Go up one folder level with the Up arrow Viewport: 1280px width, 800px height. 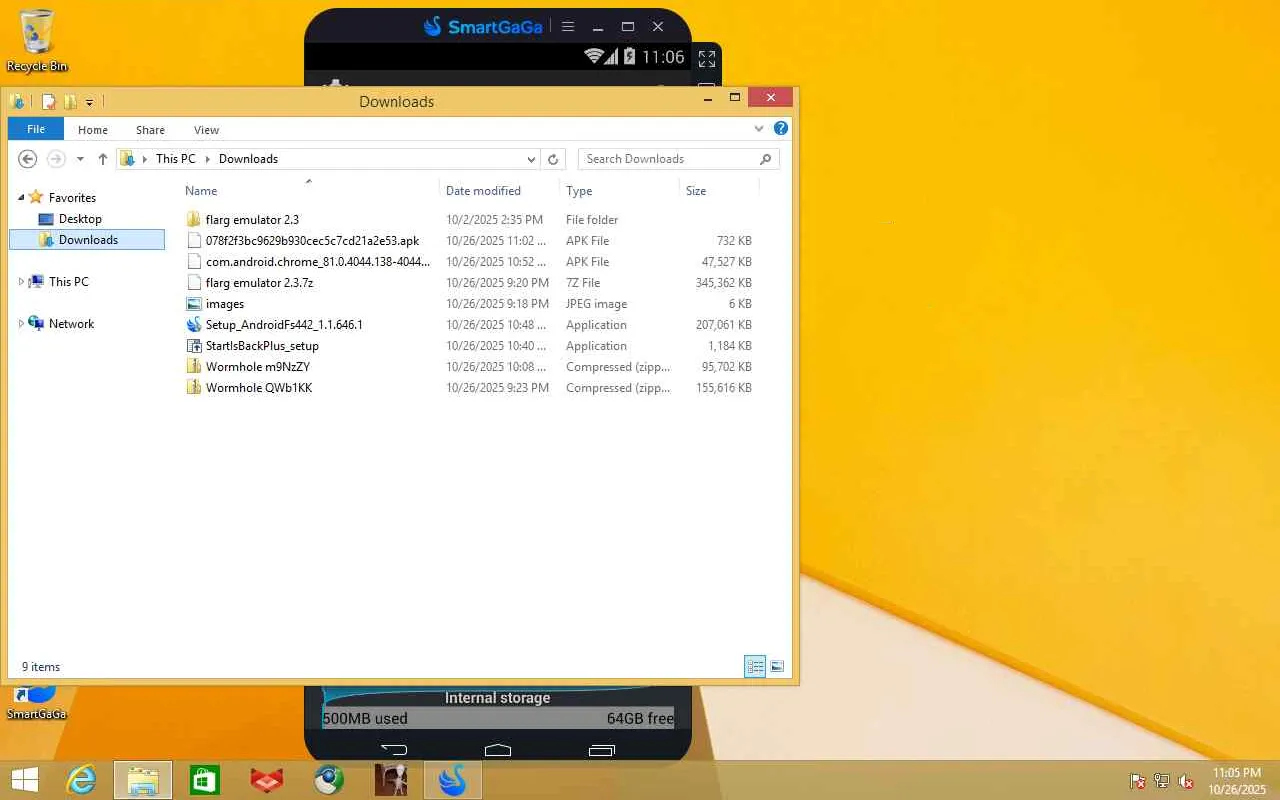click(x=102, y=159)
